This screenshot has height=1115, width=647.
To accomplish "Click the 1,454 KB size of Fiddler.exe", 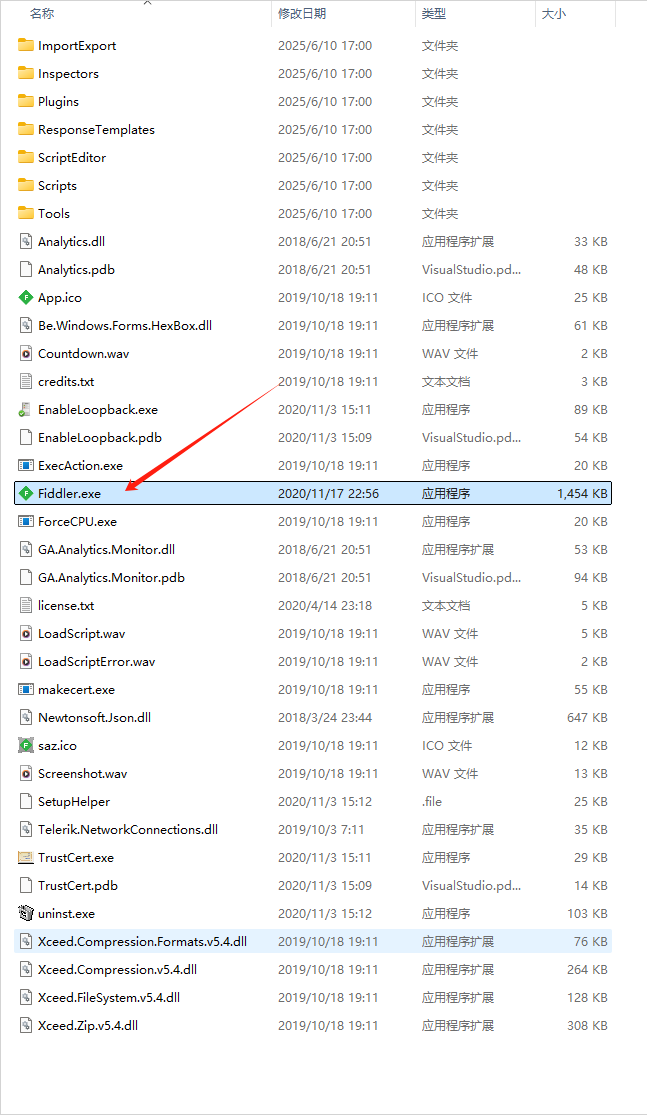I will pyautogui.click(x=582, y=494).
